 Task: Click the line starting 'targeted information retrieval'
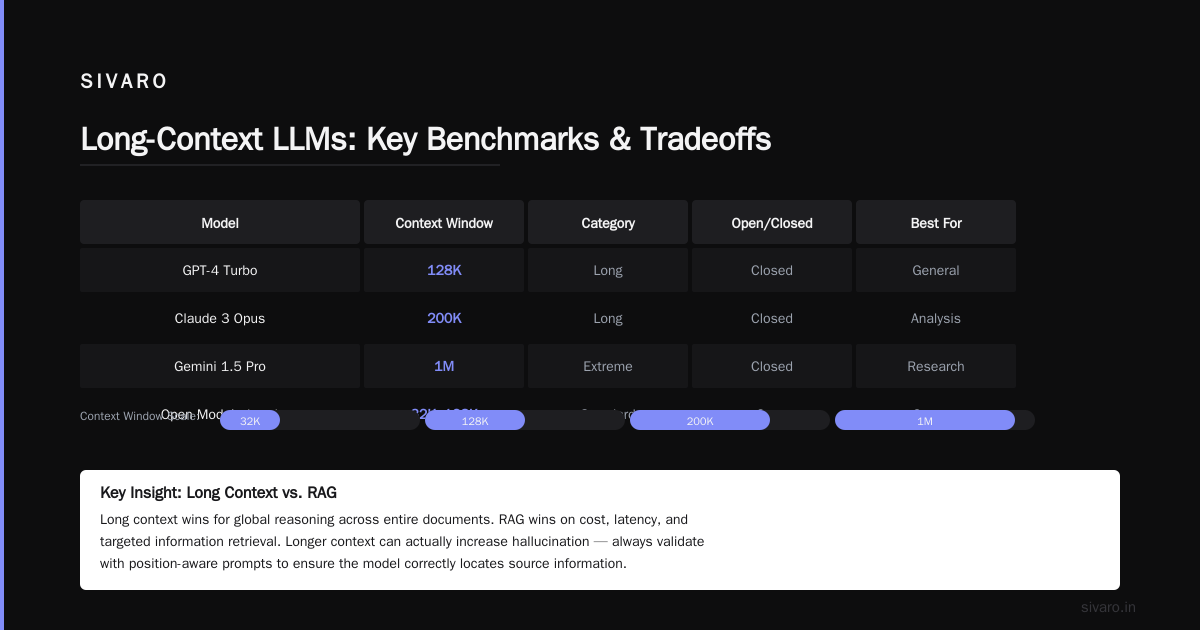tap(402, 541)
